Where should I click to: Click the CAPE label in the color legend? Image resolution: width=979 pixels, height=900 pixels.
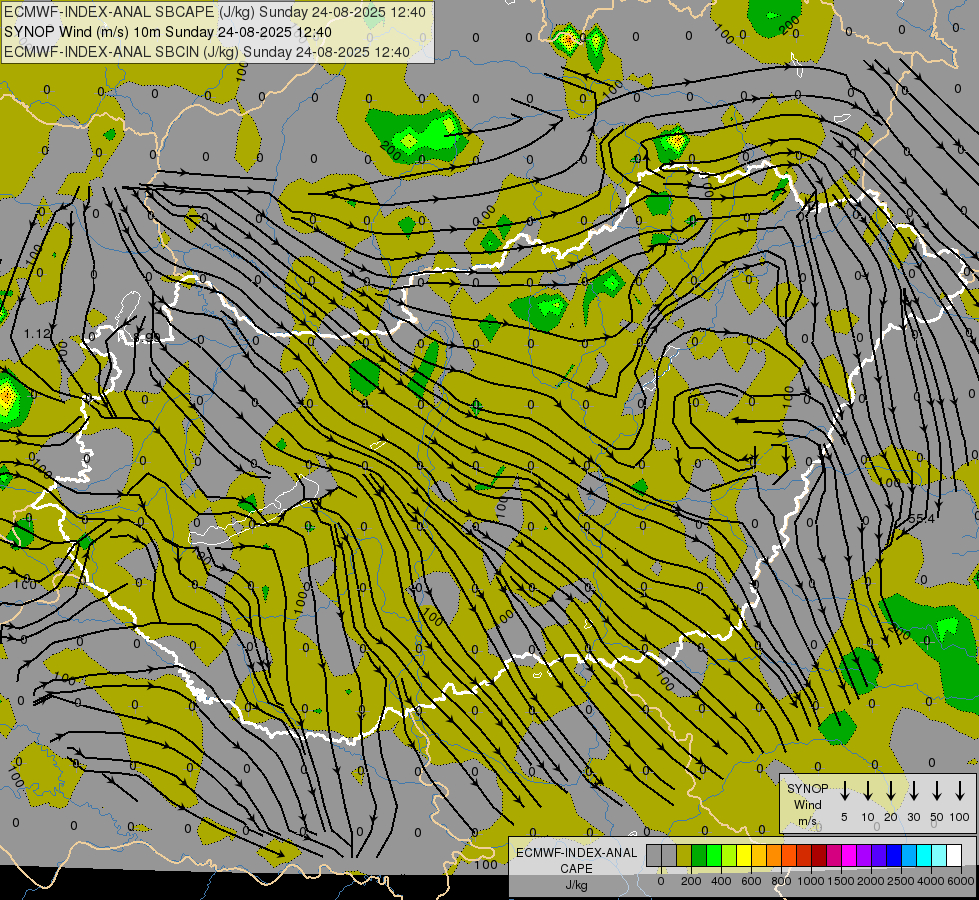(x=576, y=869)
